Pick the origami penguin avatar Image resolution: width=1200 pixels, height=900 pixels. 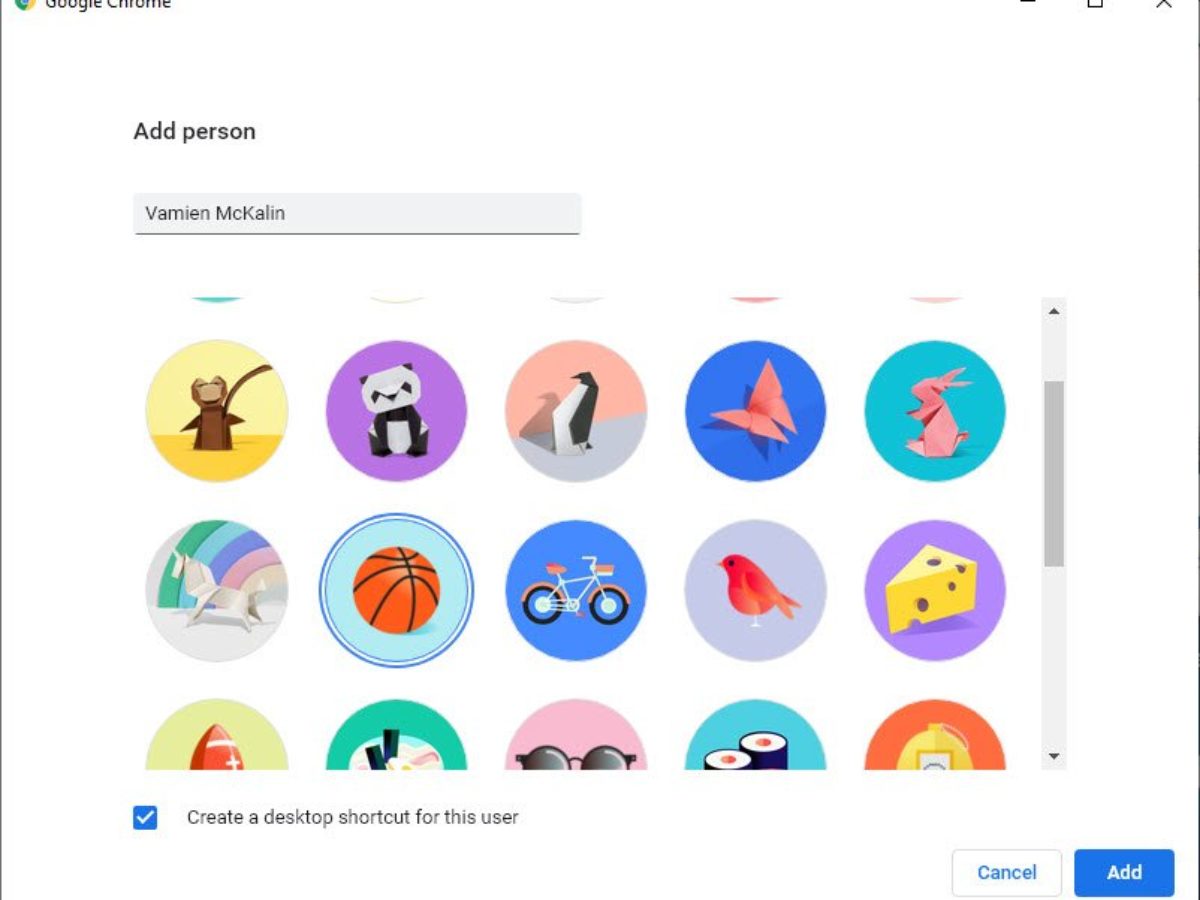pos(576,411)
